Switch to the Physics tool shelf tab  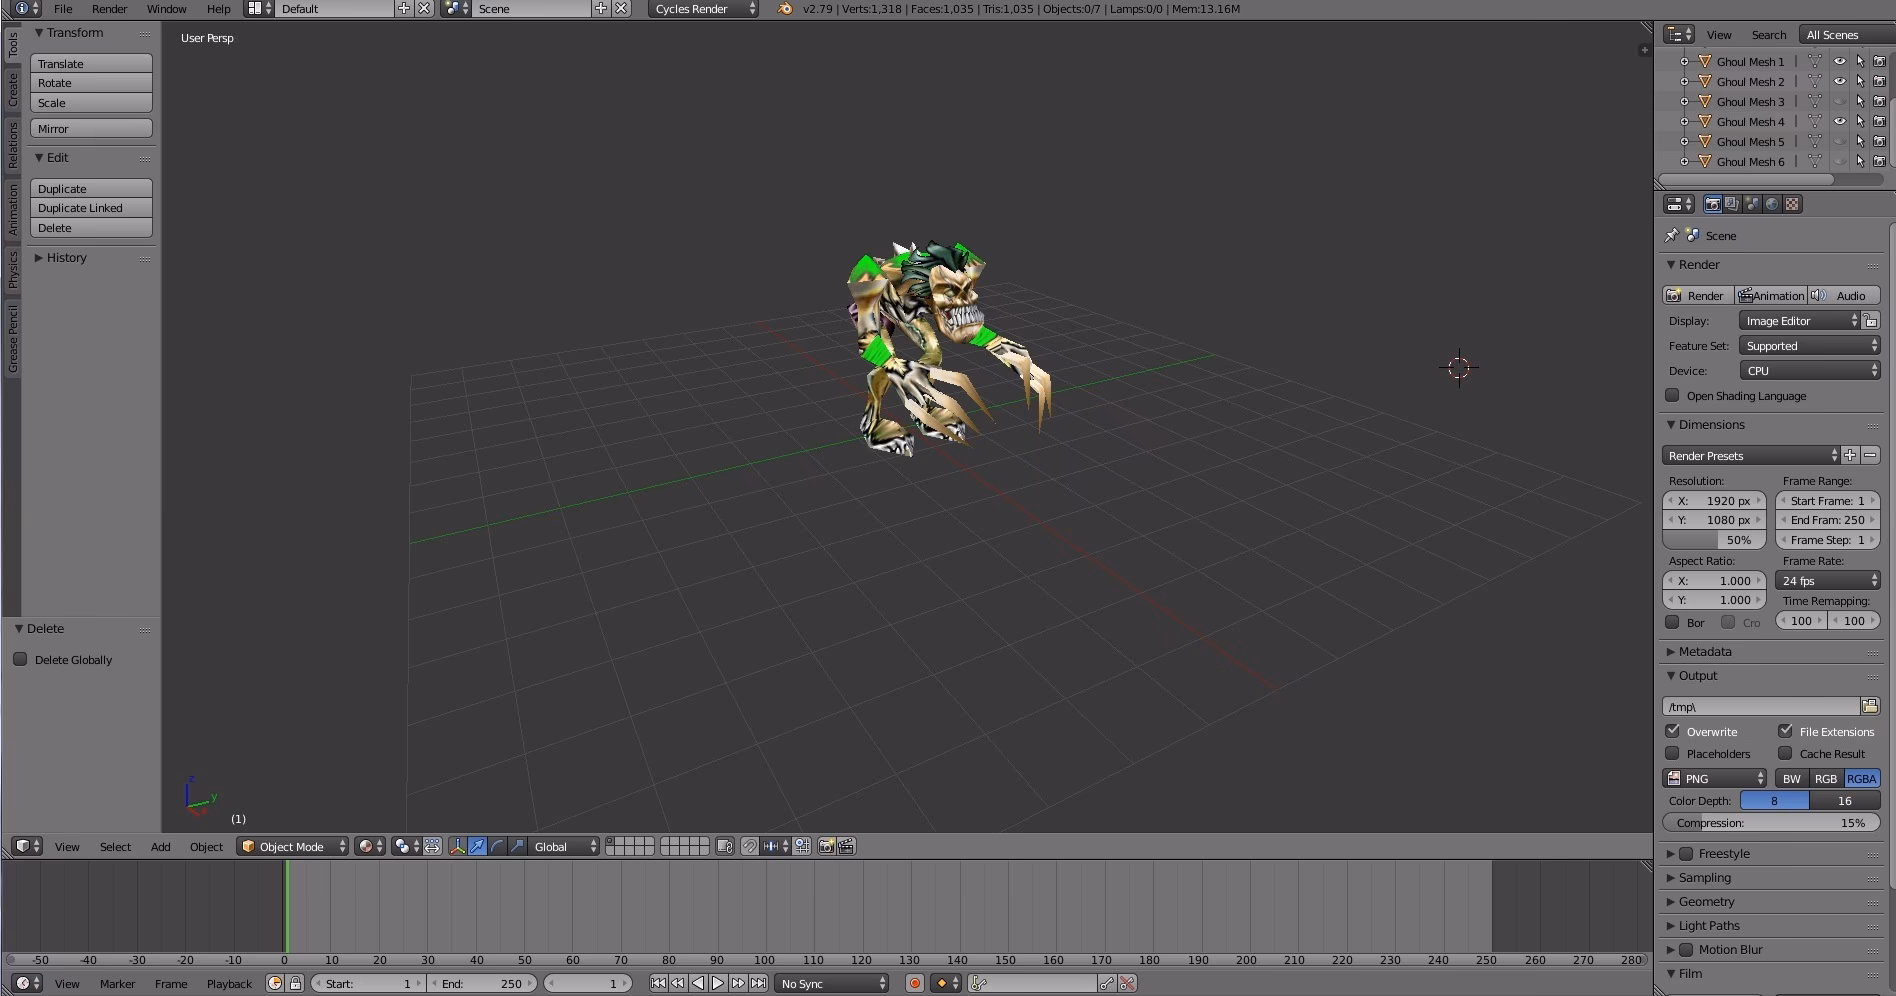pyautogui.click(x=12, y=268)
